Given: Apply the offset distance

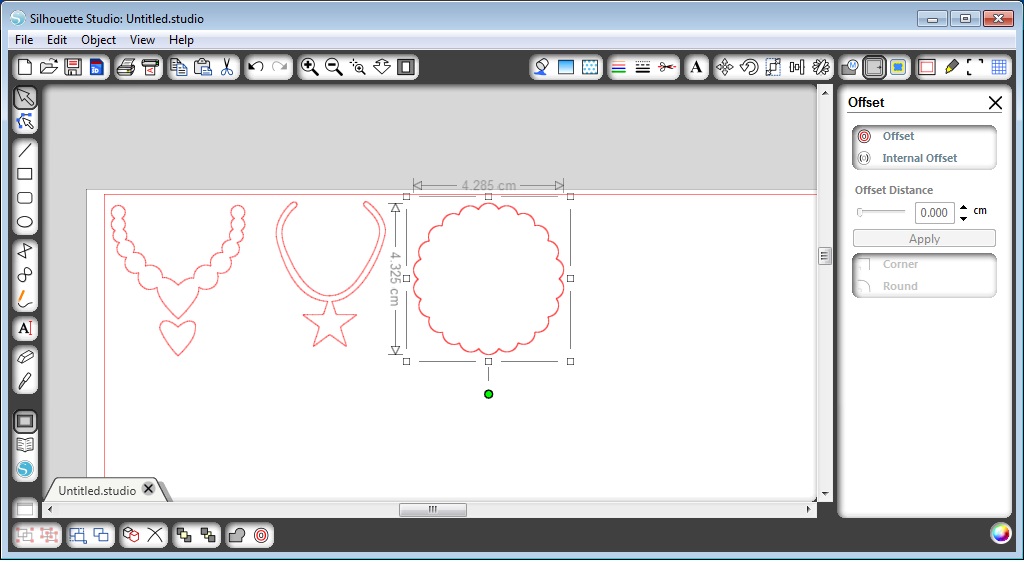Looking at the screenshot, I should pos(924,238).
